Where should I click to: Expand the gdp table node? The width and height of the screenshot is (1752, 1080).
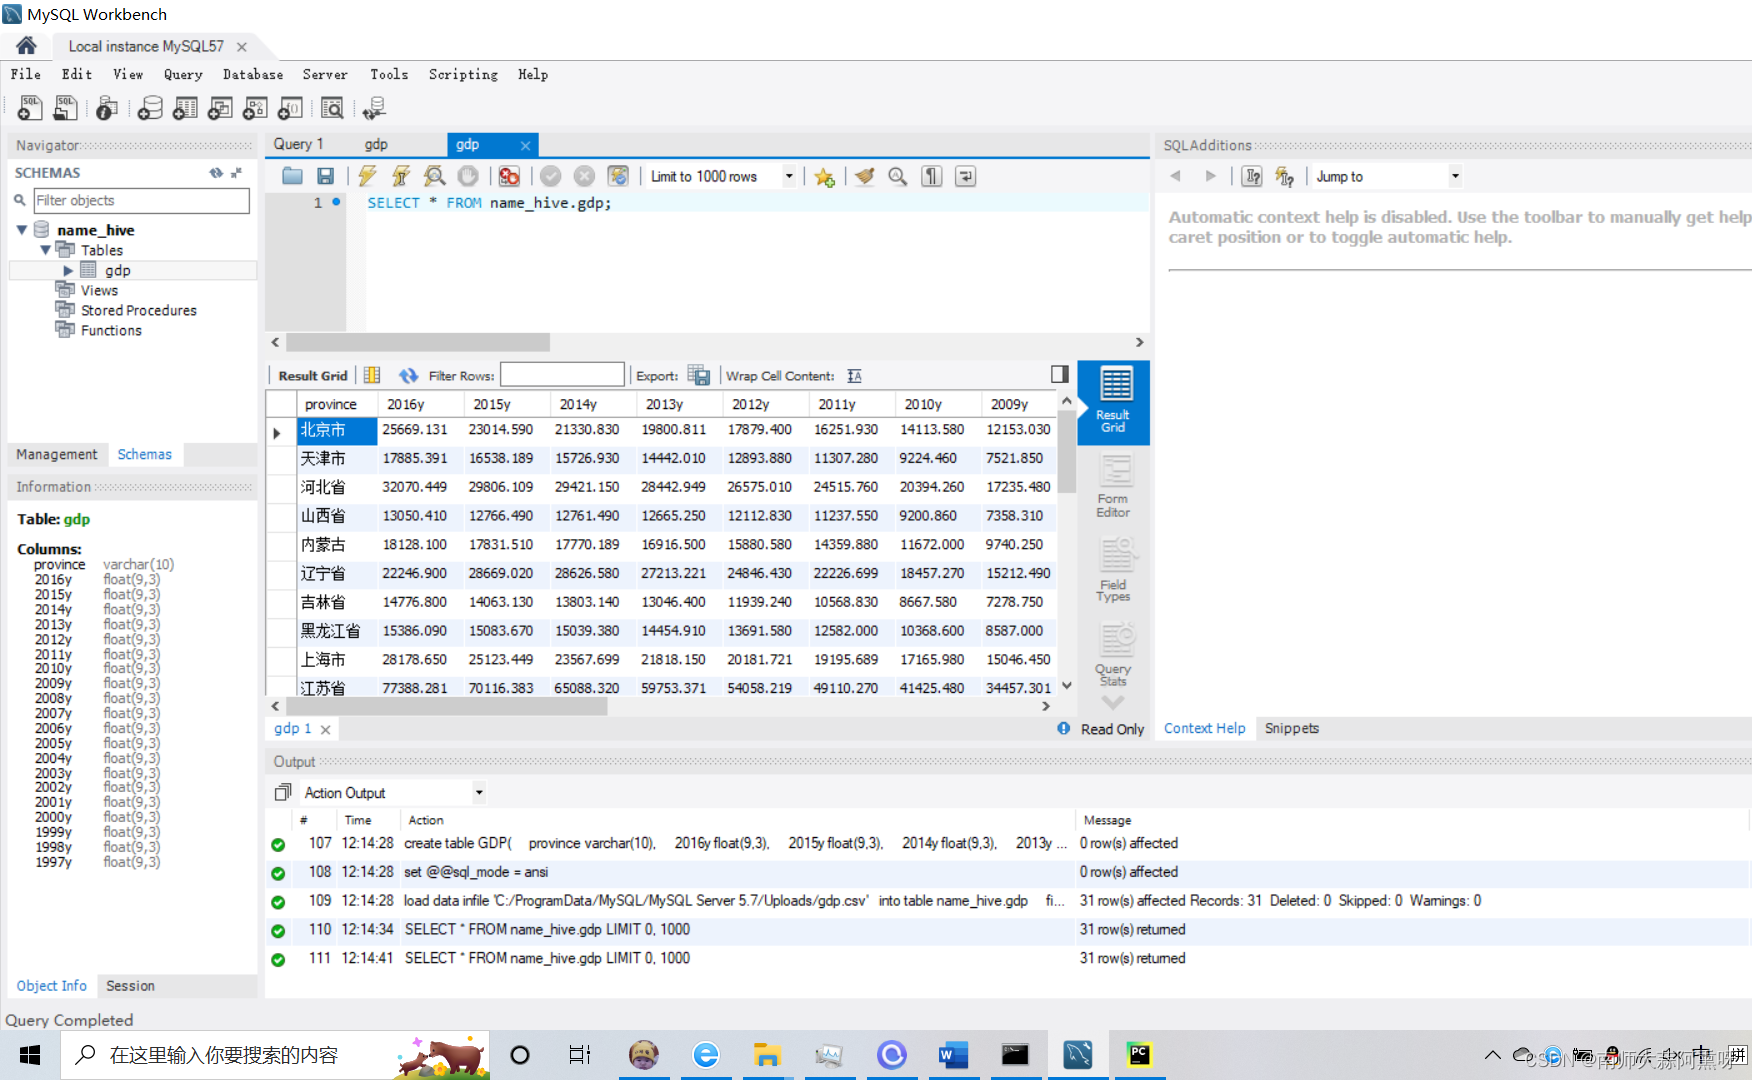click(x=68, y=270)
